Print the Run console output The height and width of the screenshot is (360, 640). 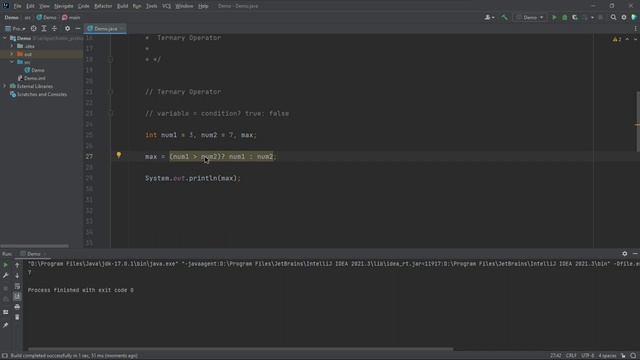(17, 307)
